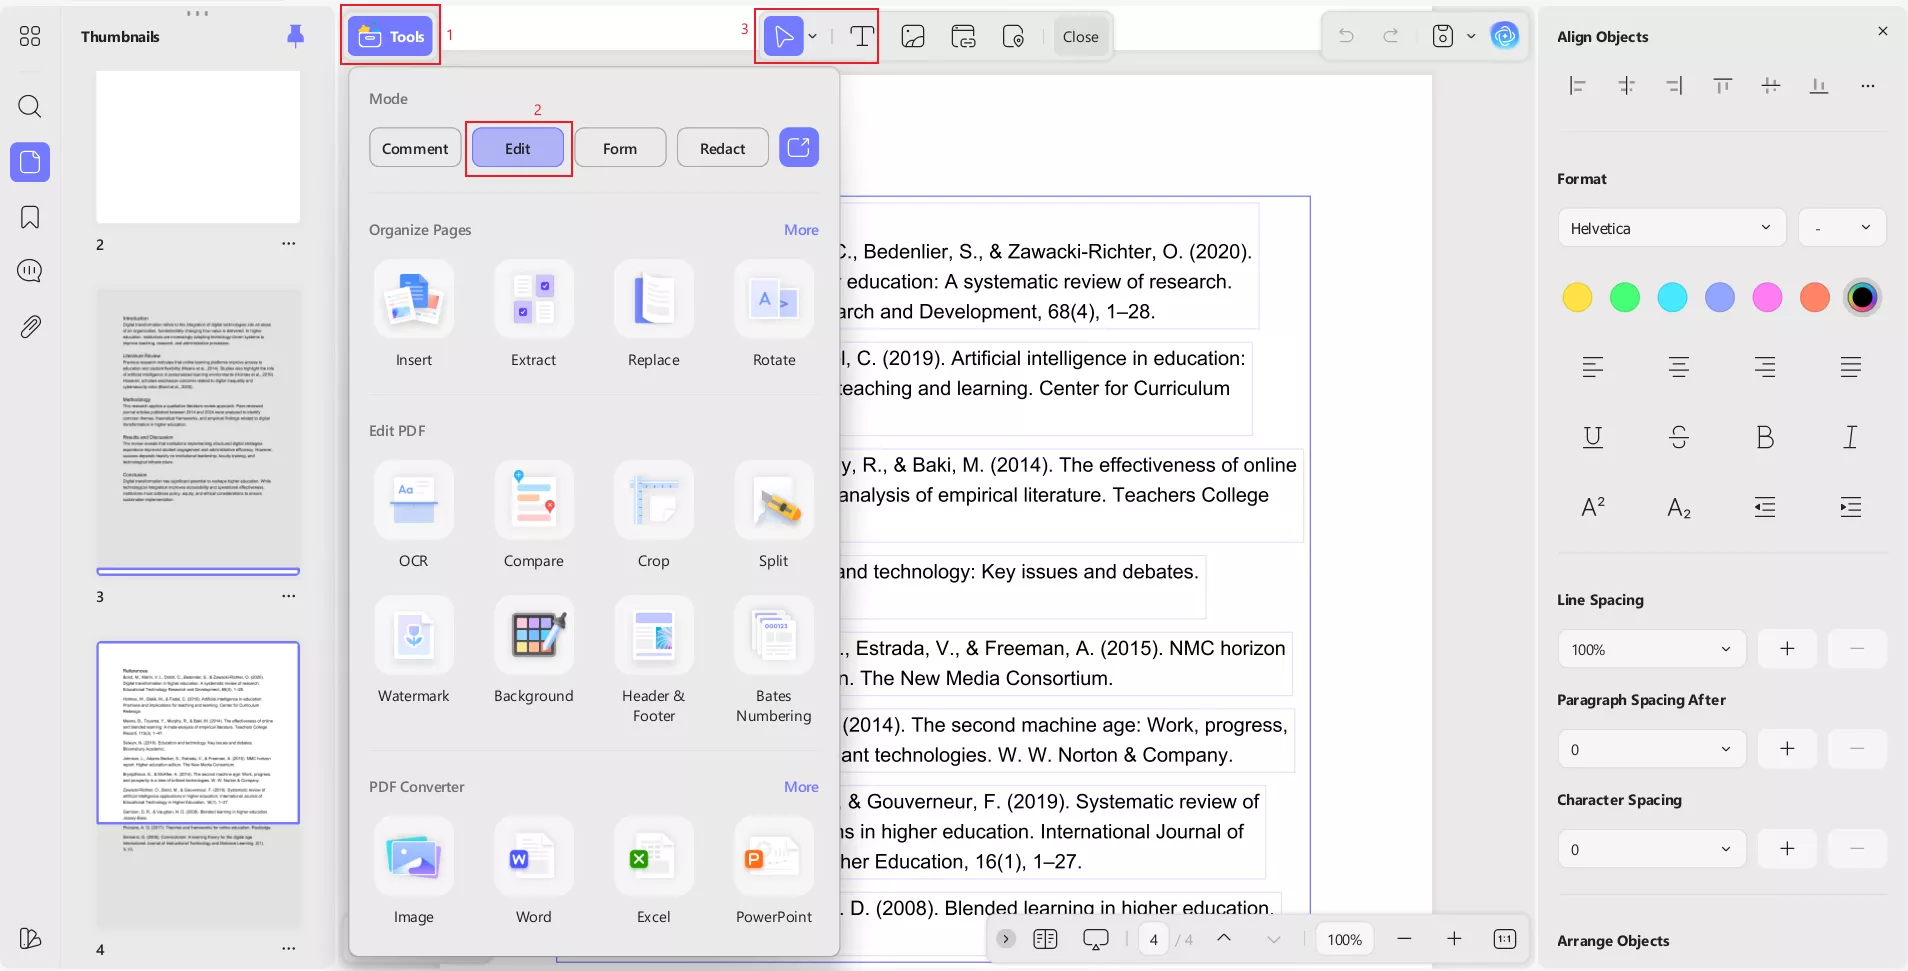This screenshot has width=1908, height=971.
Task: Align objects to the top
Action: [1722, 86]
